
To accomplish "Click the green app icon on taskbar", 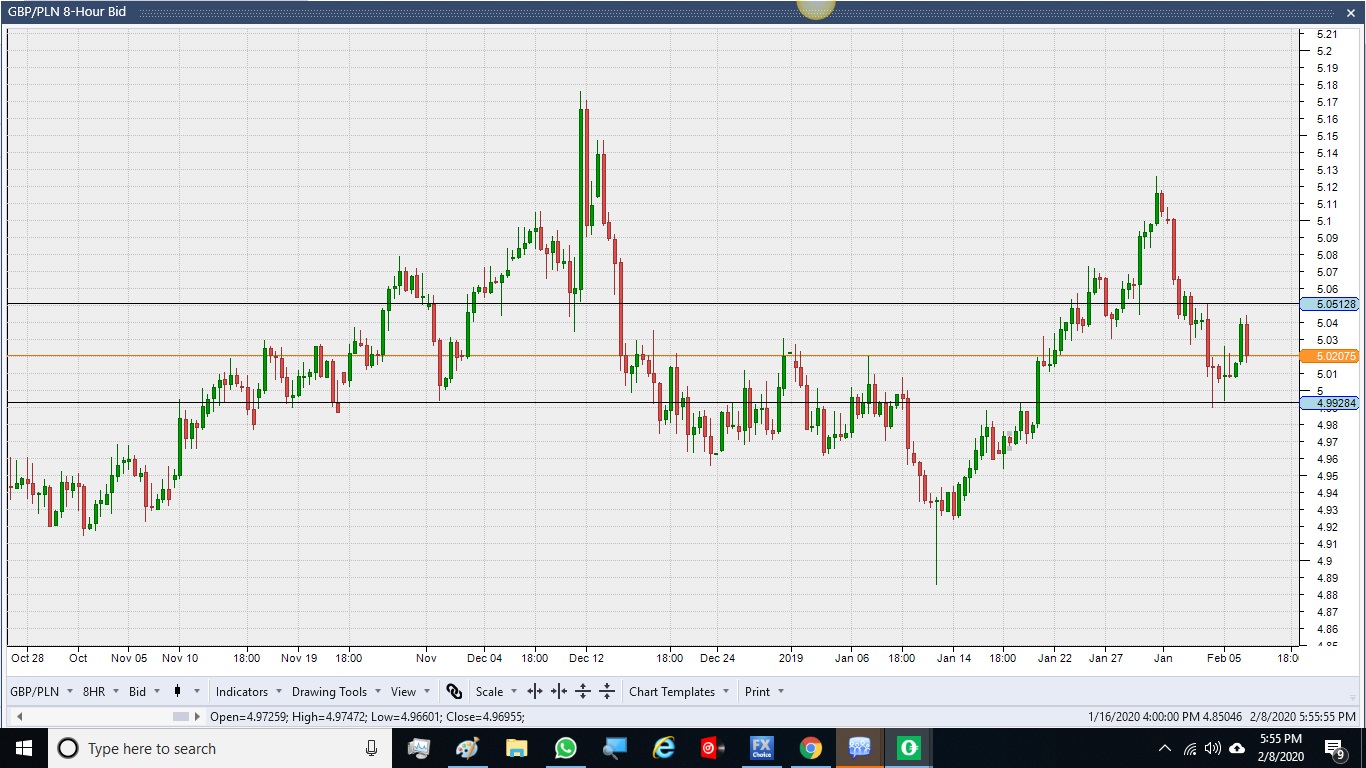I will coord(909,748).
